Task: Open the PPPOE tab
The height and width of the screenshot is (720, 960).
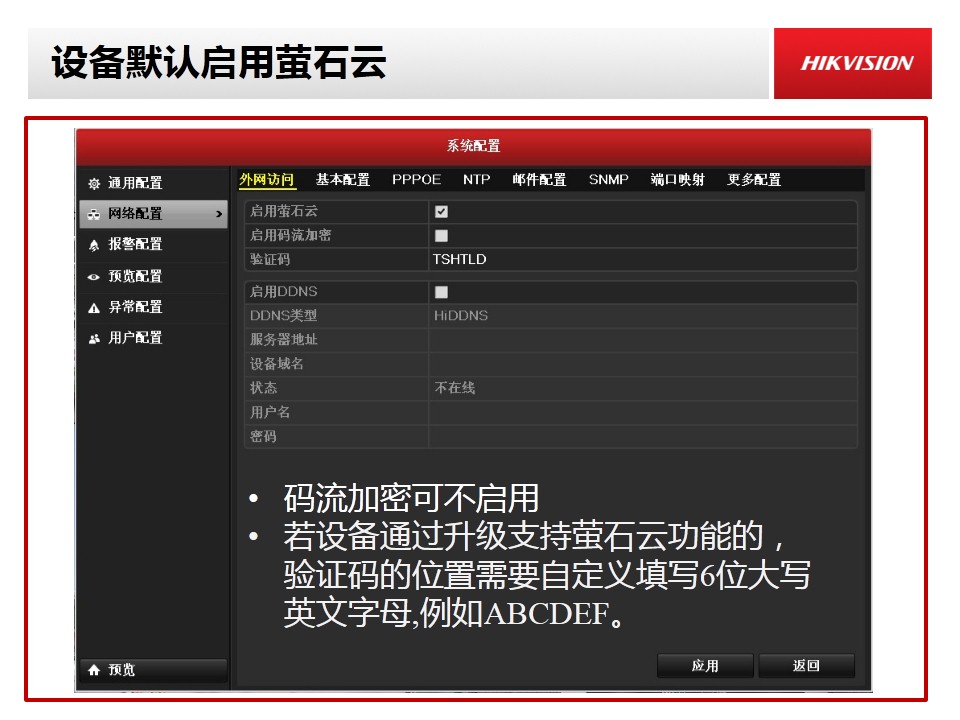Action: coord(416,180)
